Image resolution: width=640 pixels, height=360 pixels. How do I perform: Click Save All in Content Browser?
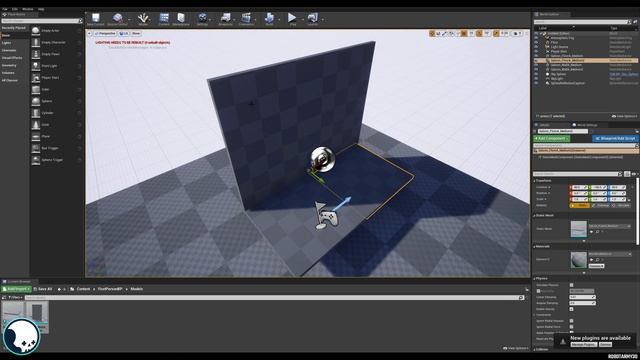(x=43, y=289)
